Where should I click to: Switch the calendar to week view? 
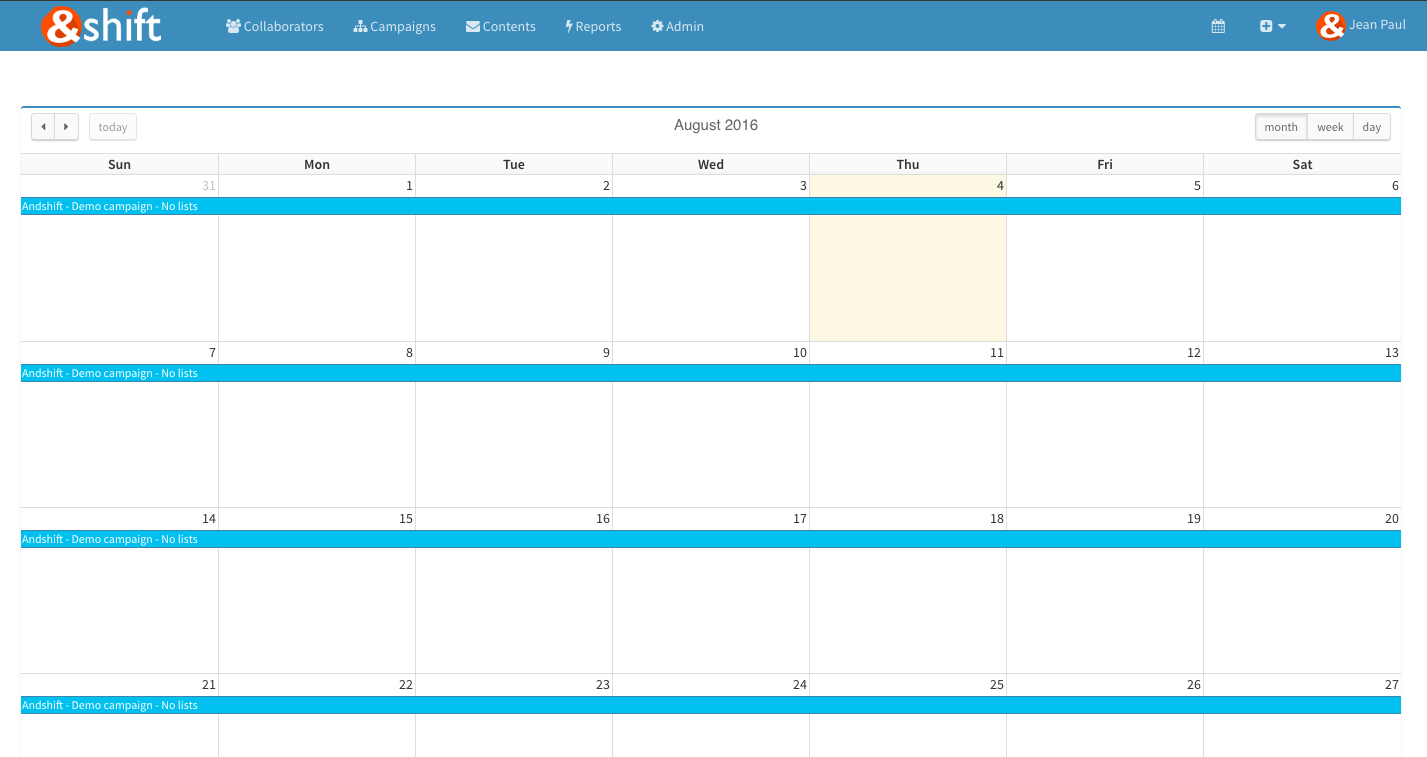[x=1330, y=127]
